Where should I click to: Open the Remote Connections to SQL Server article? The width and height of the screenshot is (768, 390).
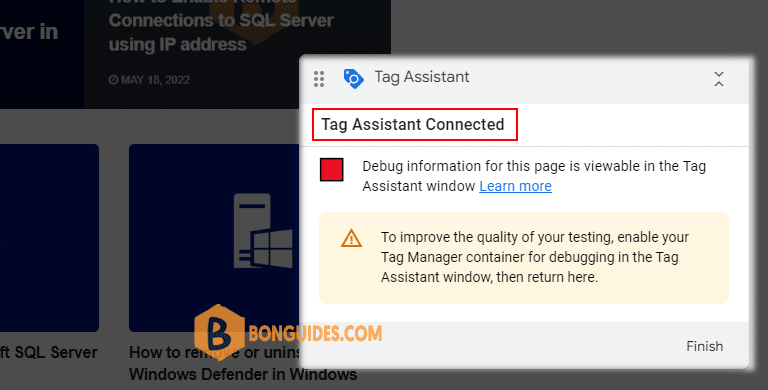(221, 27)
